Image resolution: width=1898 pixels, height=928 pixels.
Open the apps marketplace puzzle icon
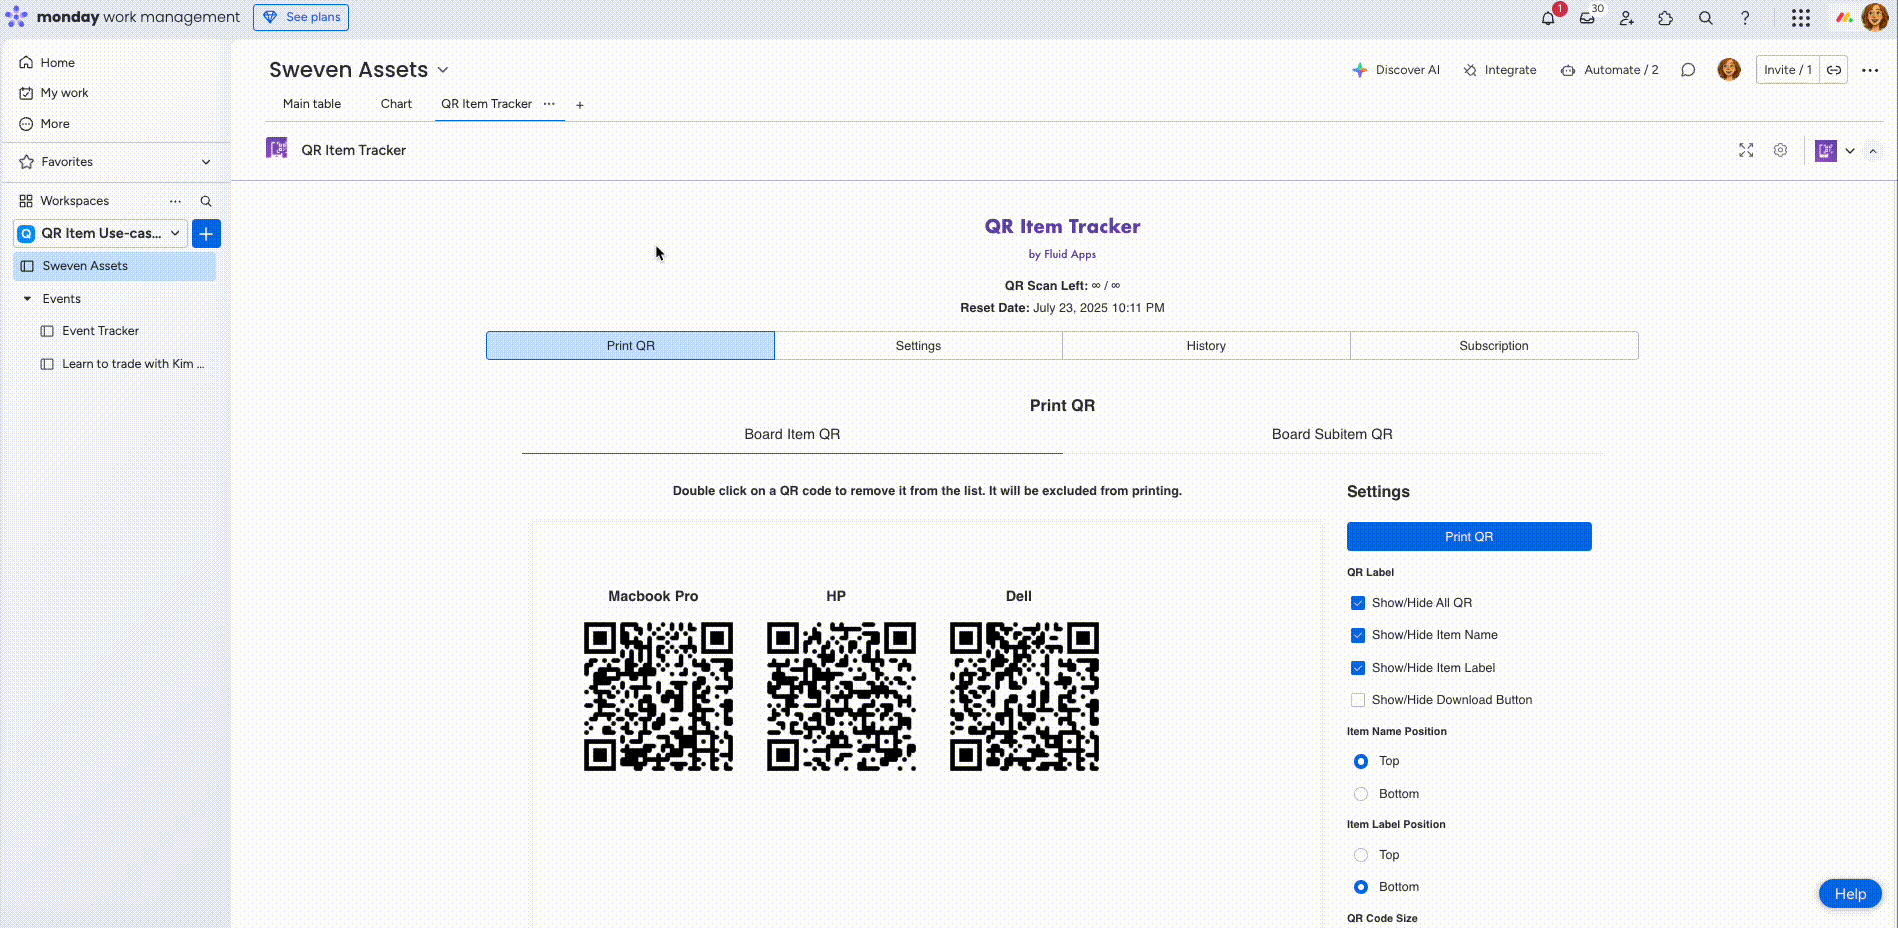pos(1666,18)
